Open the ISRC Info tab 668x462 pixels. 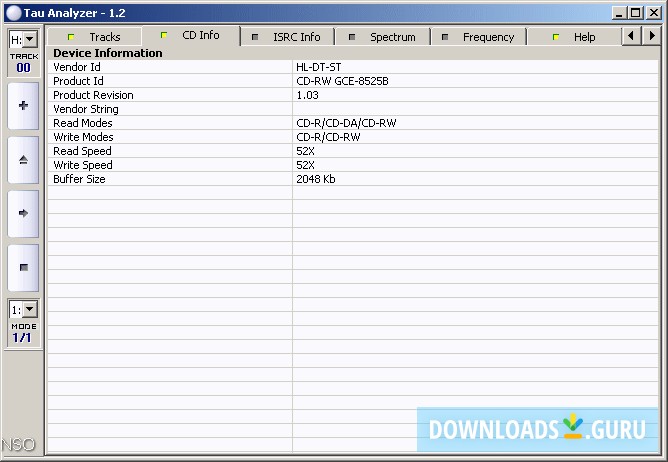tap(288, 37)
